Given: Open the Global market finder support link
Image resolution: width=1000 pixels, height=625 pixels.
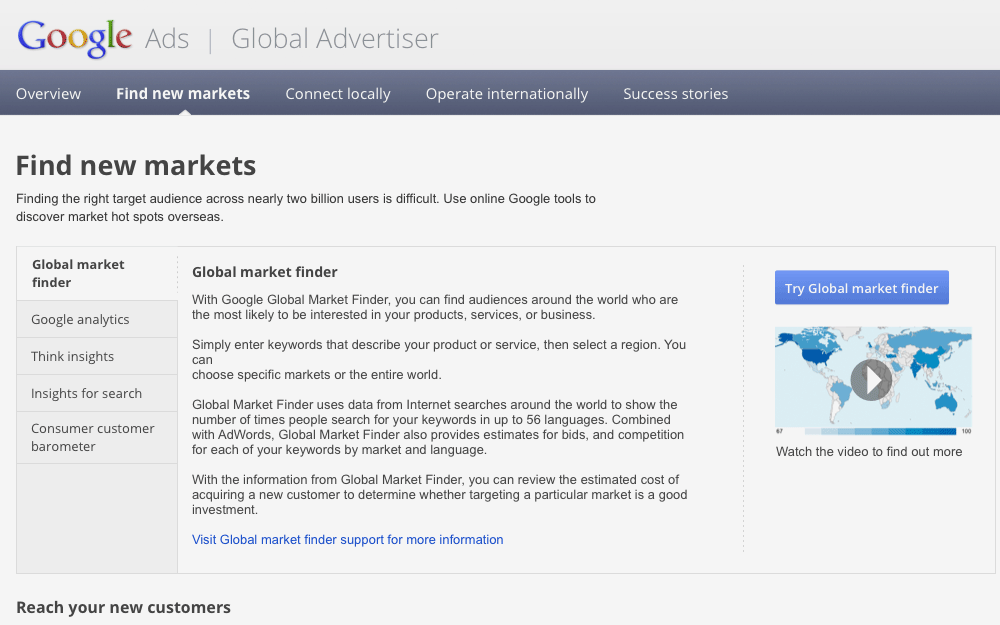Looking at the screenshot, I should coord(348,539).
